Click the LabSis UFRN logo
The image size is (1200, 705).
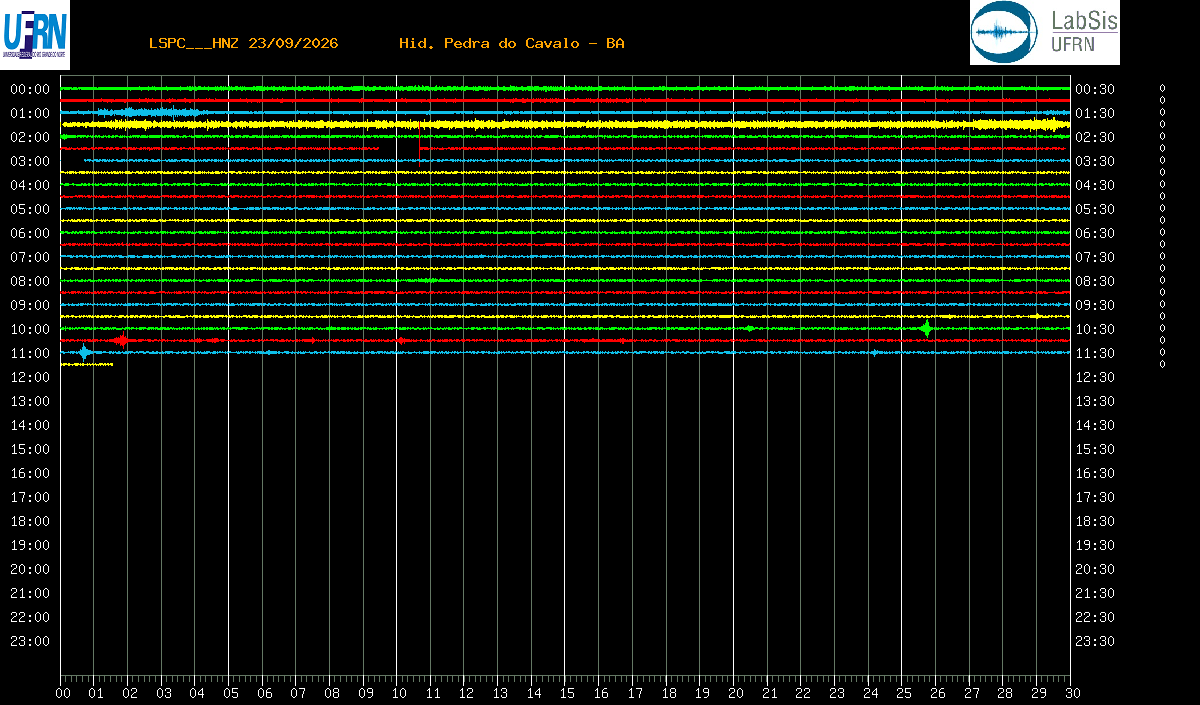tap(1044, 32)
